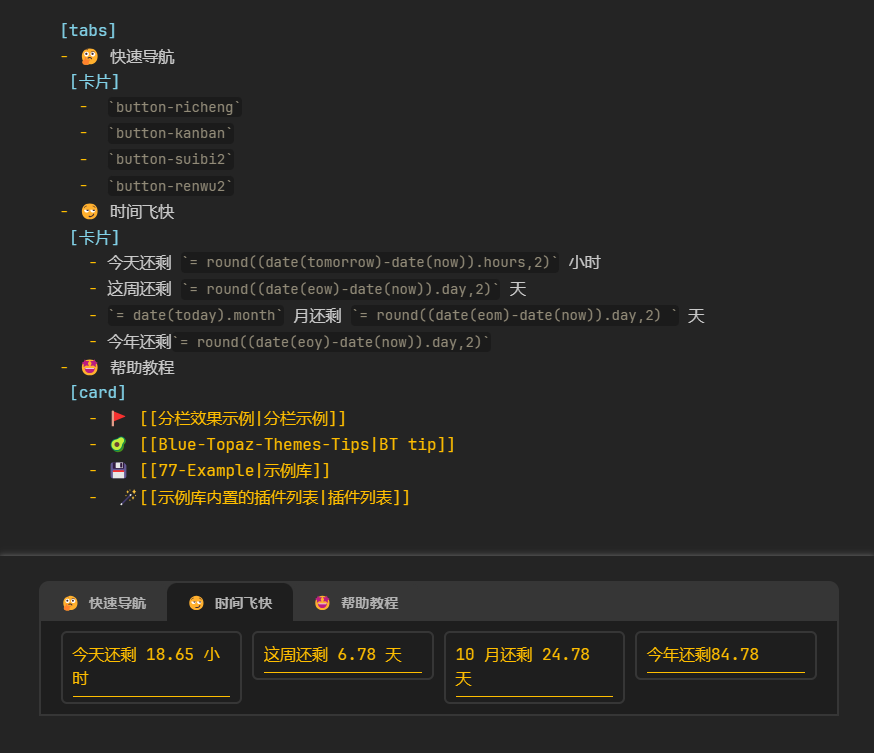Click the emoji beside 帮助教程 in the editor
The height and width of the screenshot is (753, 874).
[x=90, y=367]
